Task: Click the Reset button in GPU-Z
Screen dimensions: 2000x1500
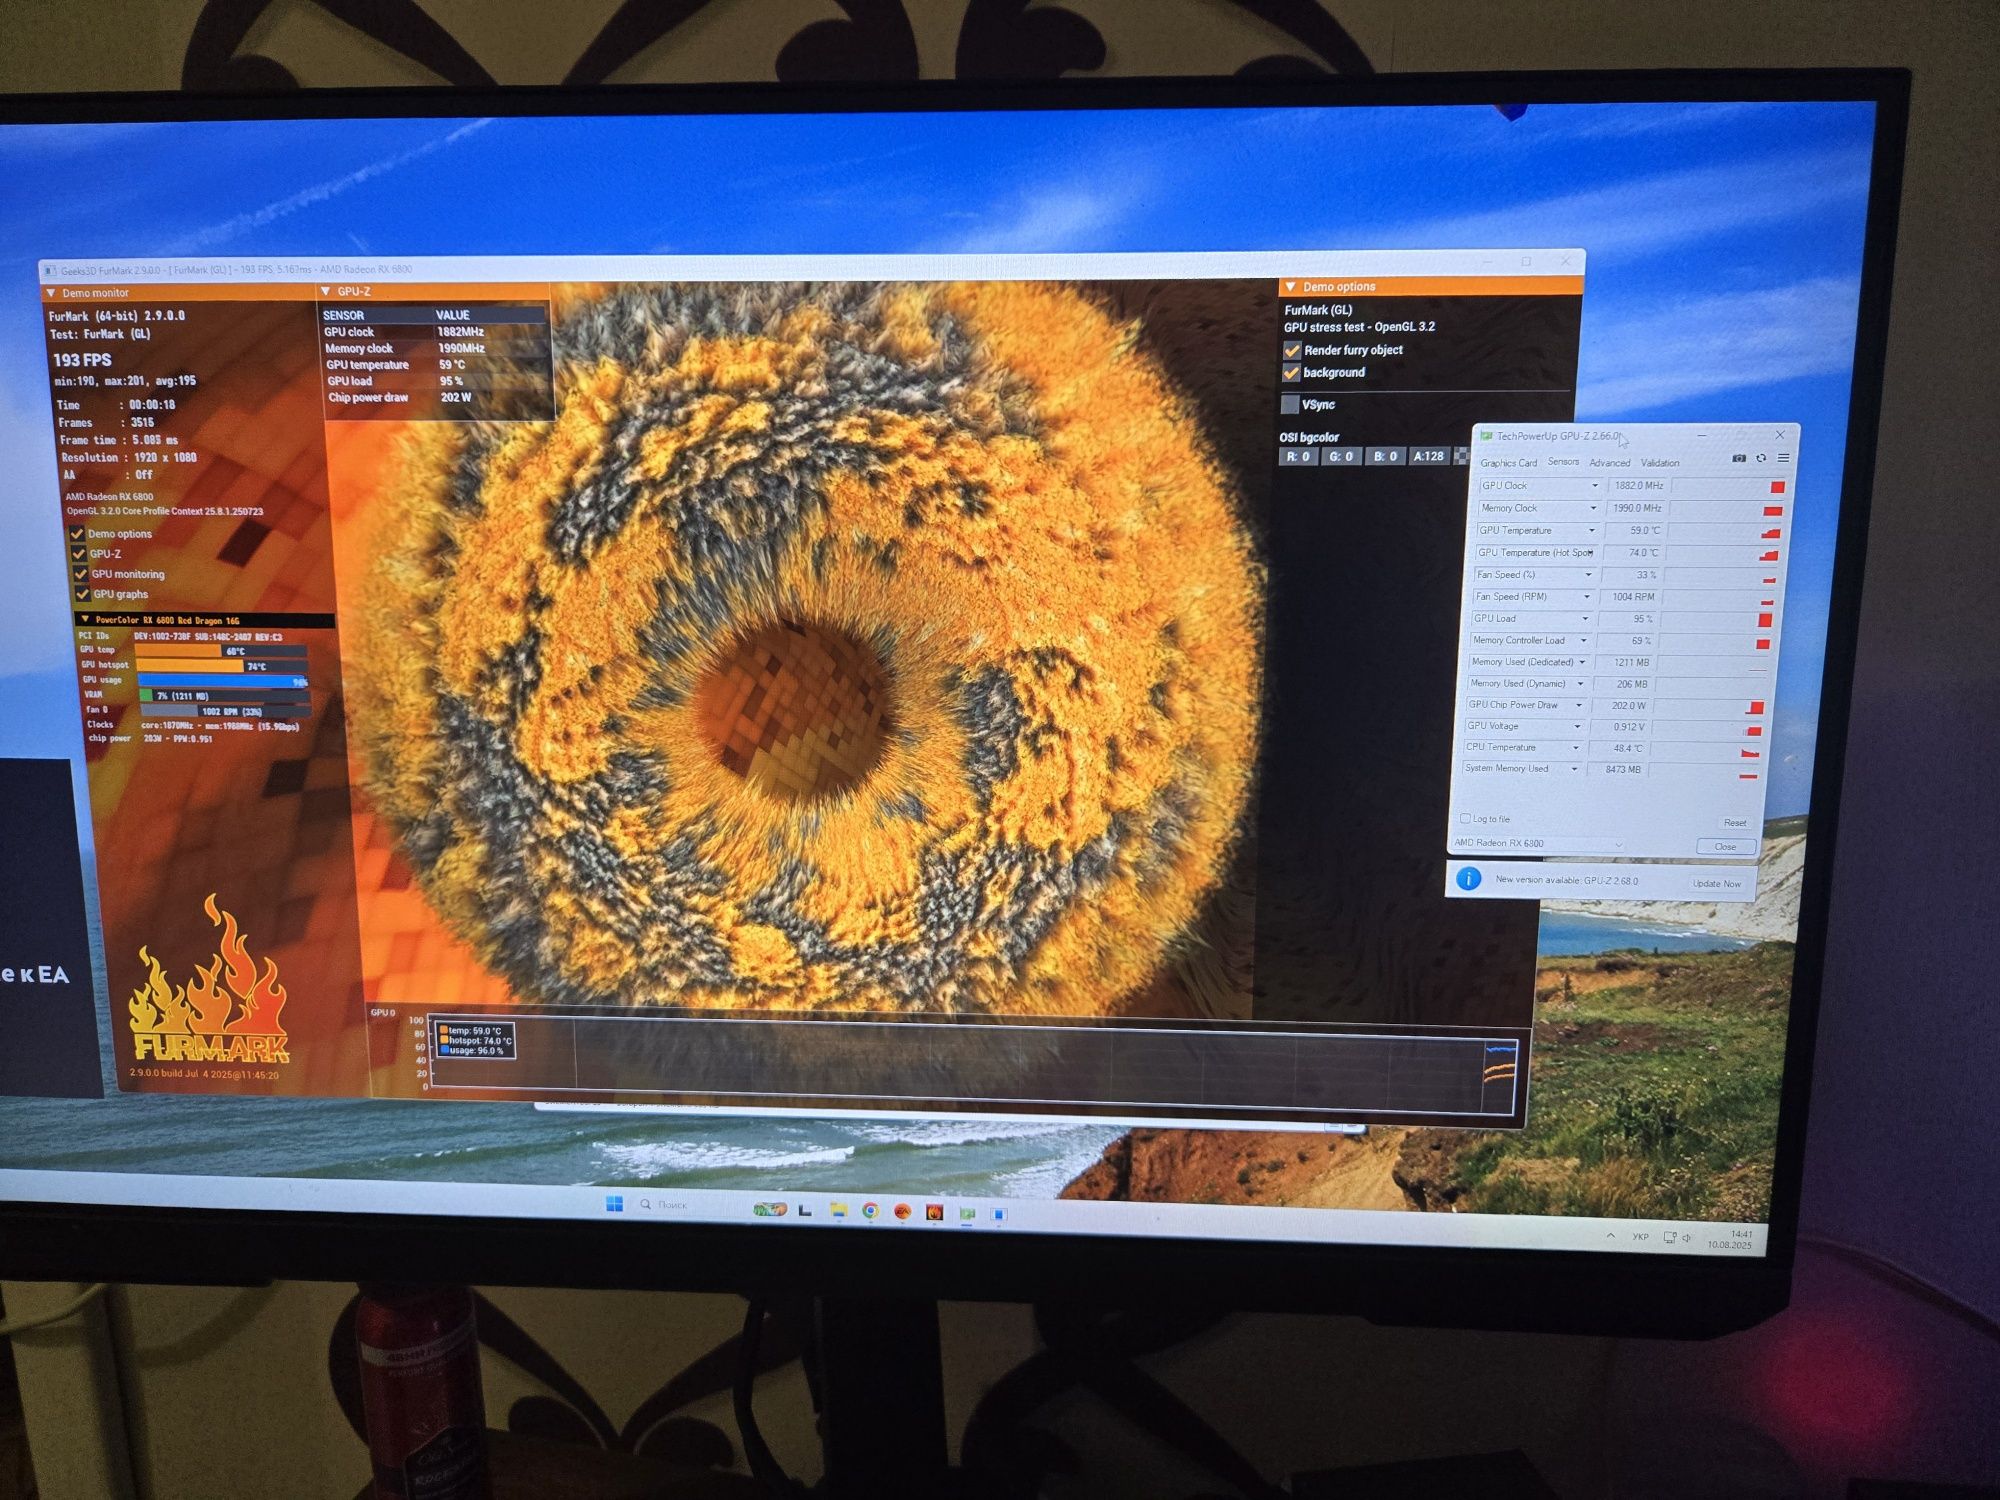Action: pyautogui.click(x=1735, y=823)
